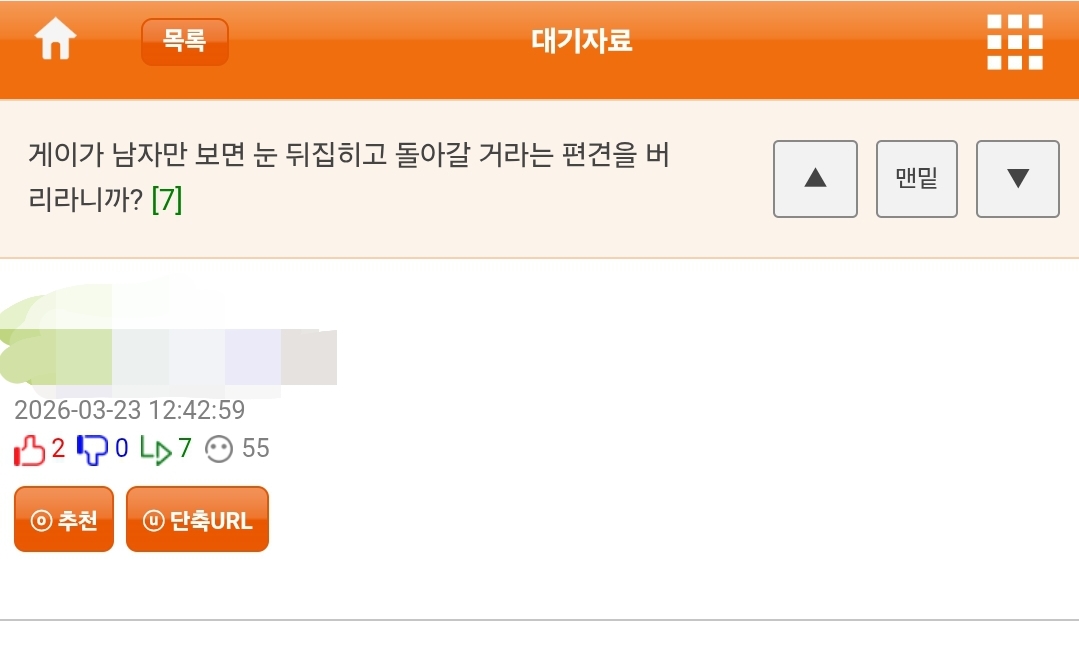Click the 2026-03-23 12:42:59 timestamp

129,411
